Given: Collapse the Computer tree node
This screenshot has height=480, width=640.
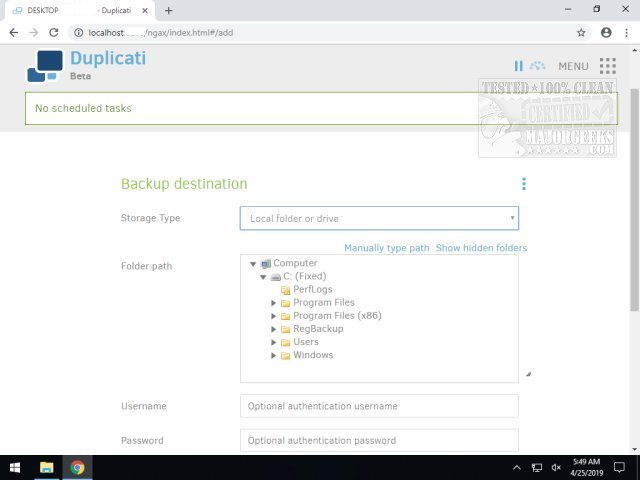Looking at the screenshot, I should tap(253, 264).
